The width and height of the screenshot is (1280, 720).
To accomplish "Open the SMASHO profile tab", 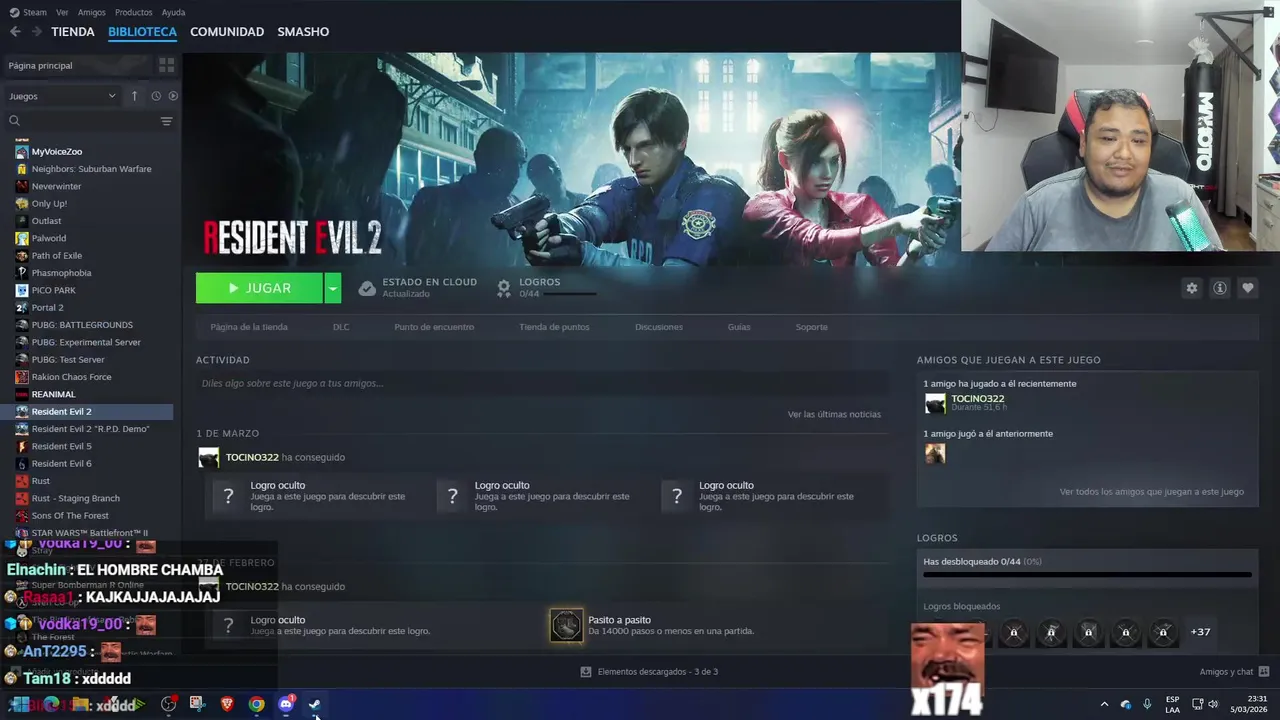I will pyautogui.click(x=303, y=32).
